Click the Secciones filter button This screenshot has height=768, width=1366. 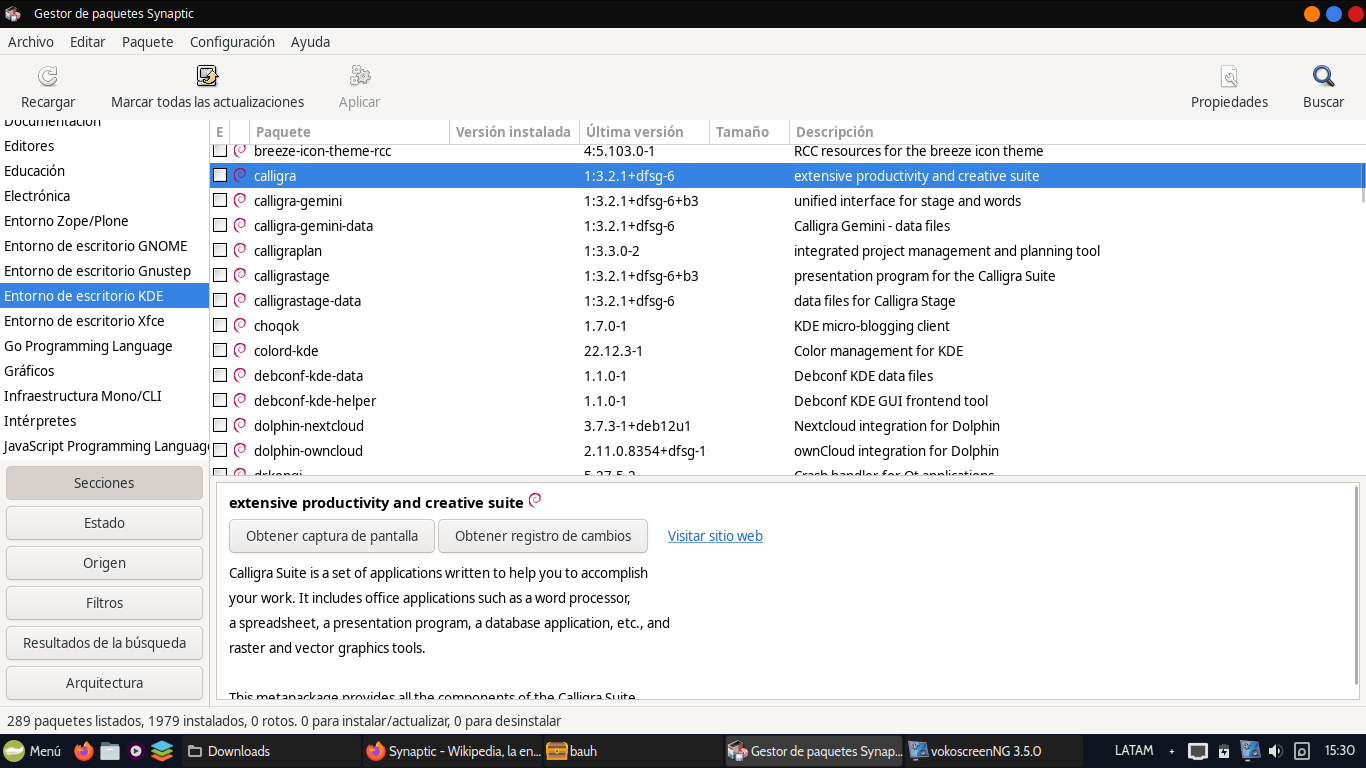104,483
